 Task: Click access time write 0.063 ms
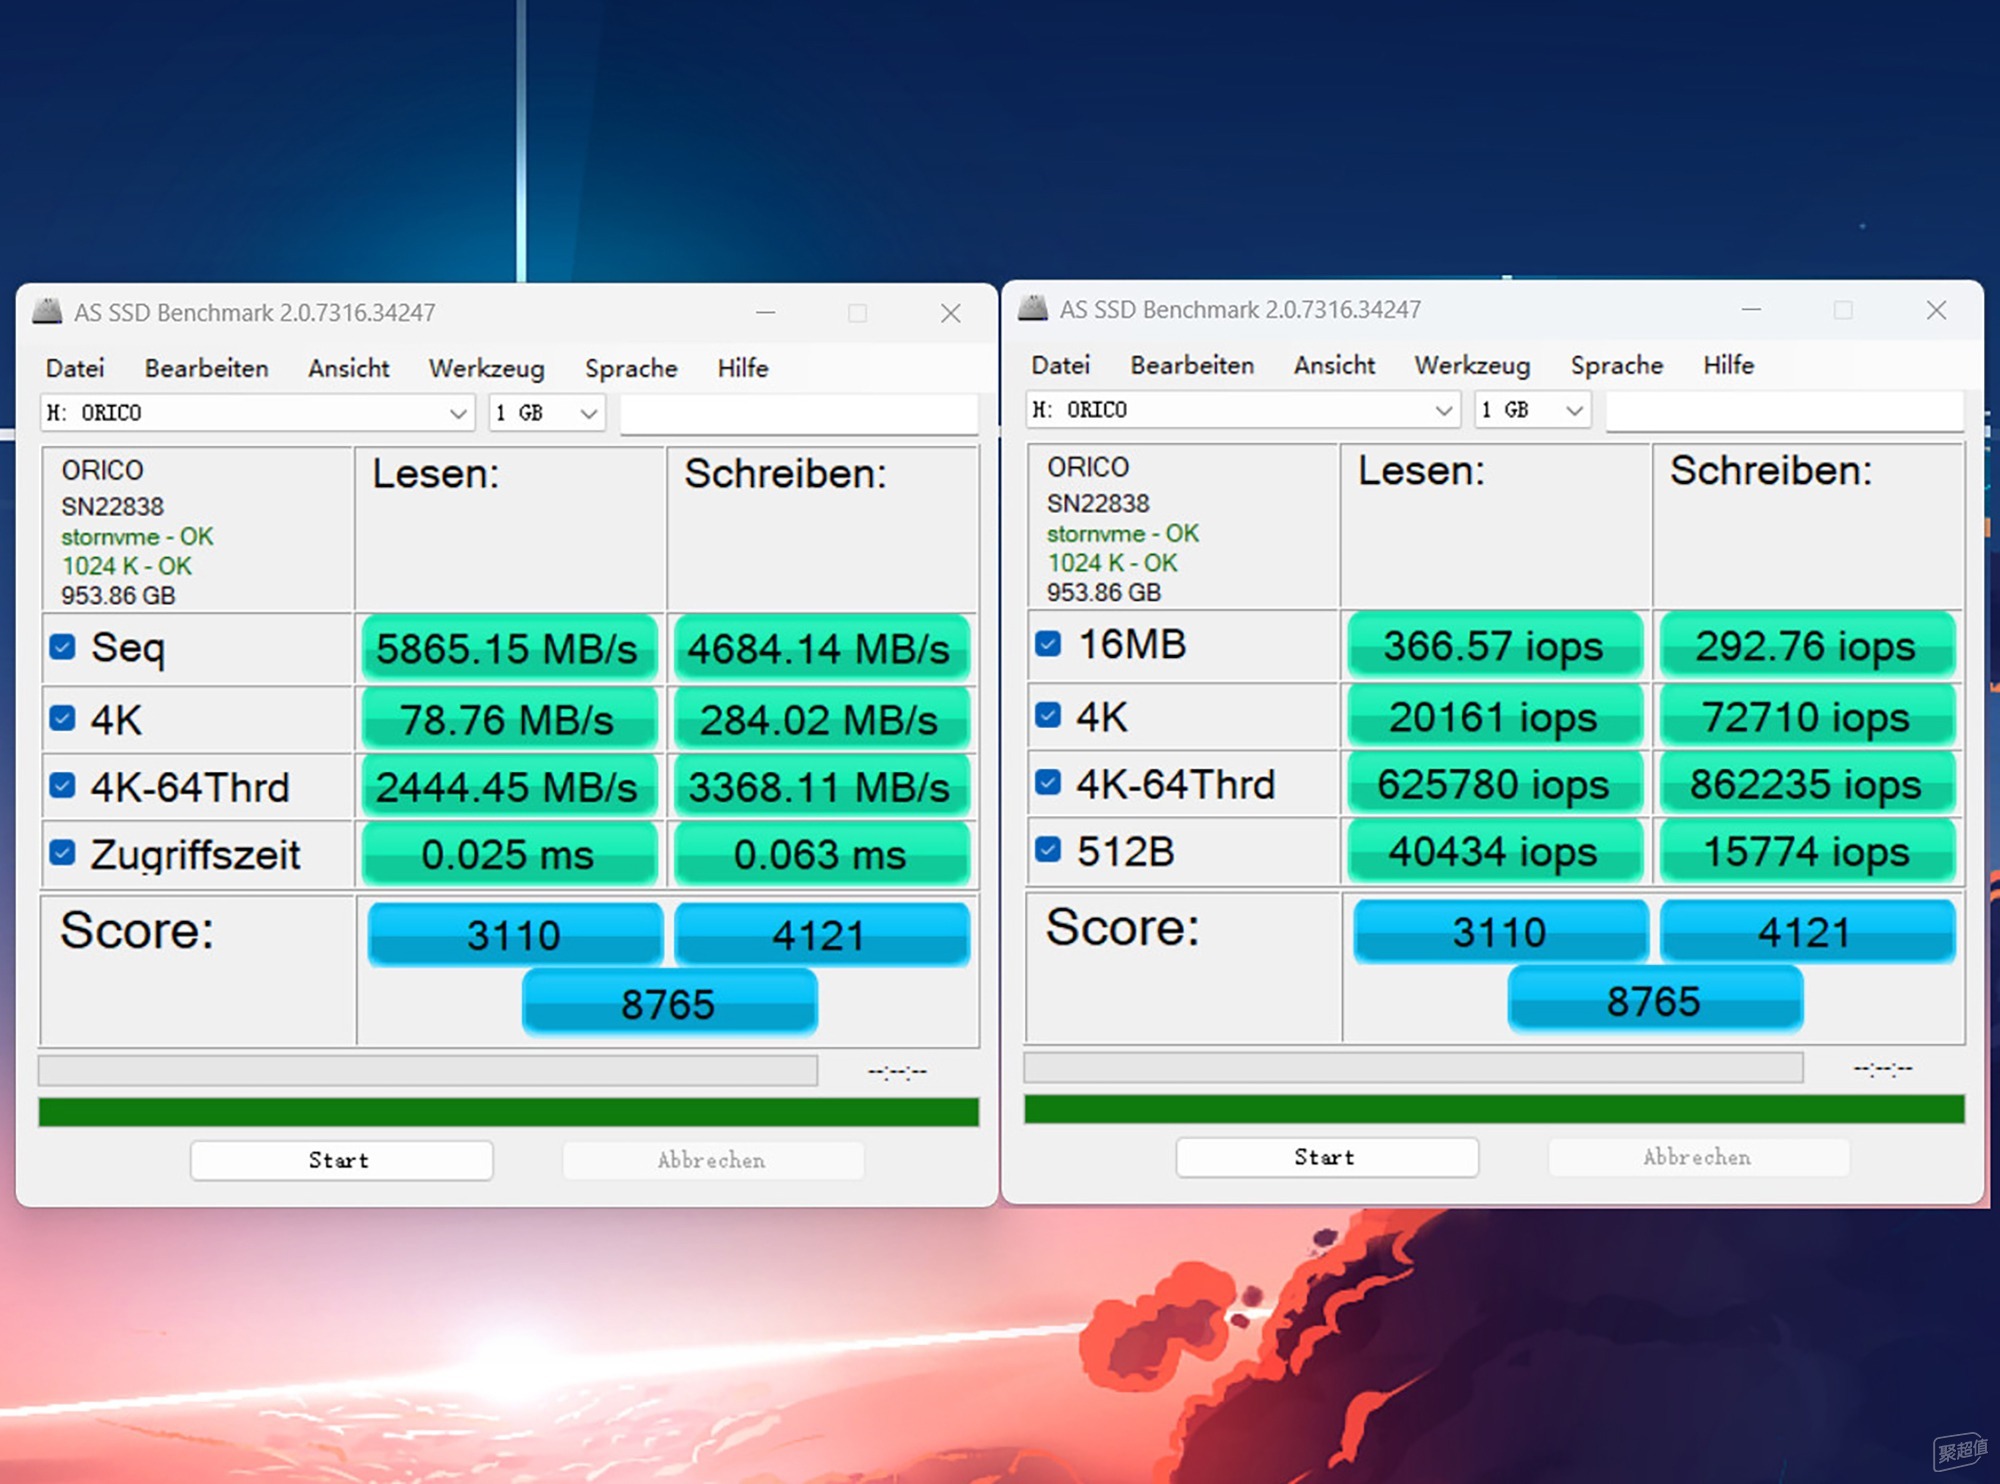820,854
